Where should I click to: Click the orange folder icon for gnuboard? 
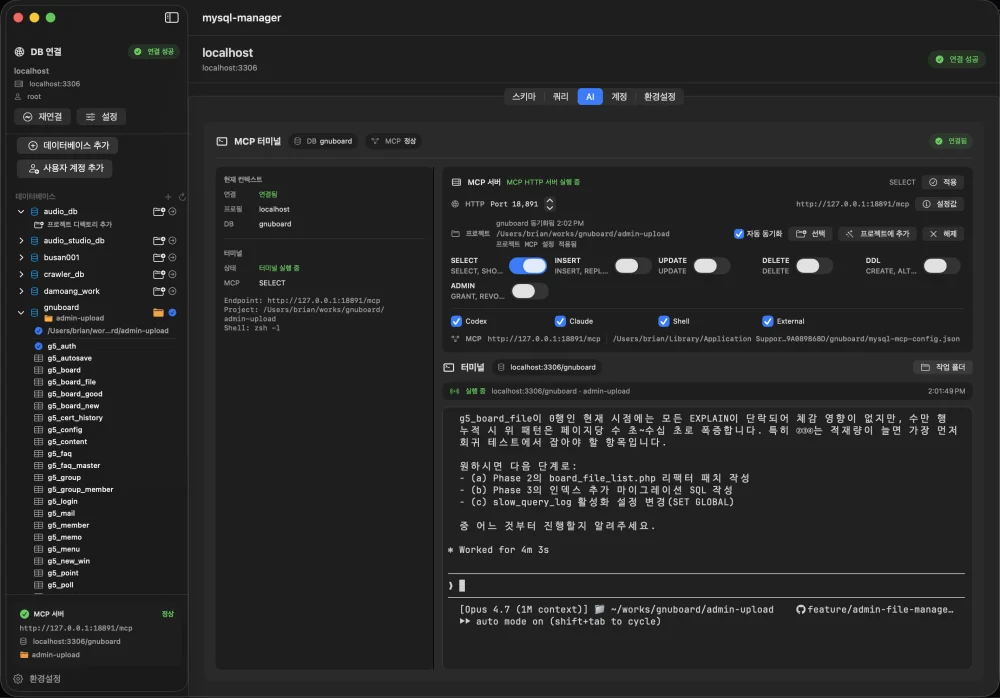point(158,312)
